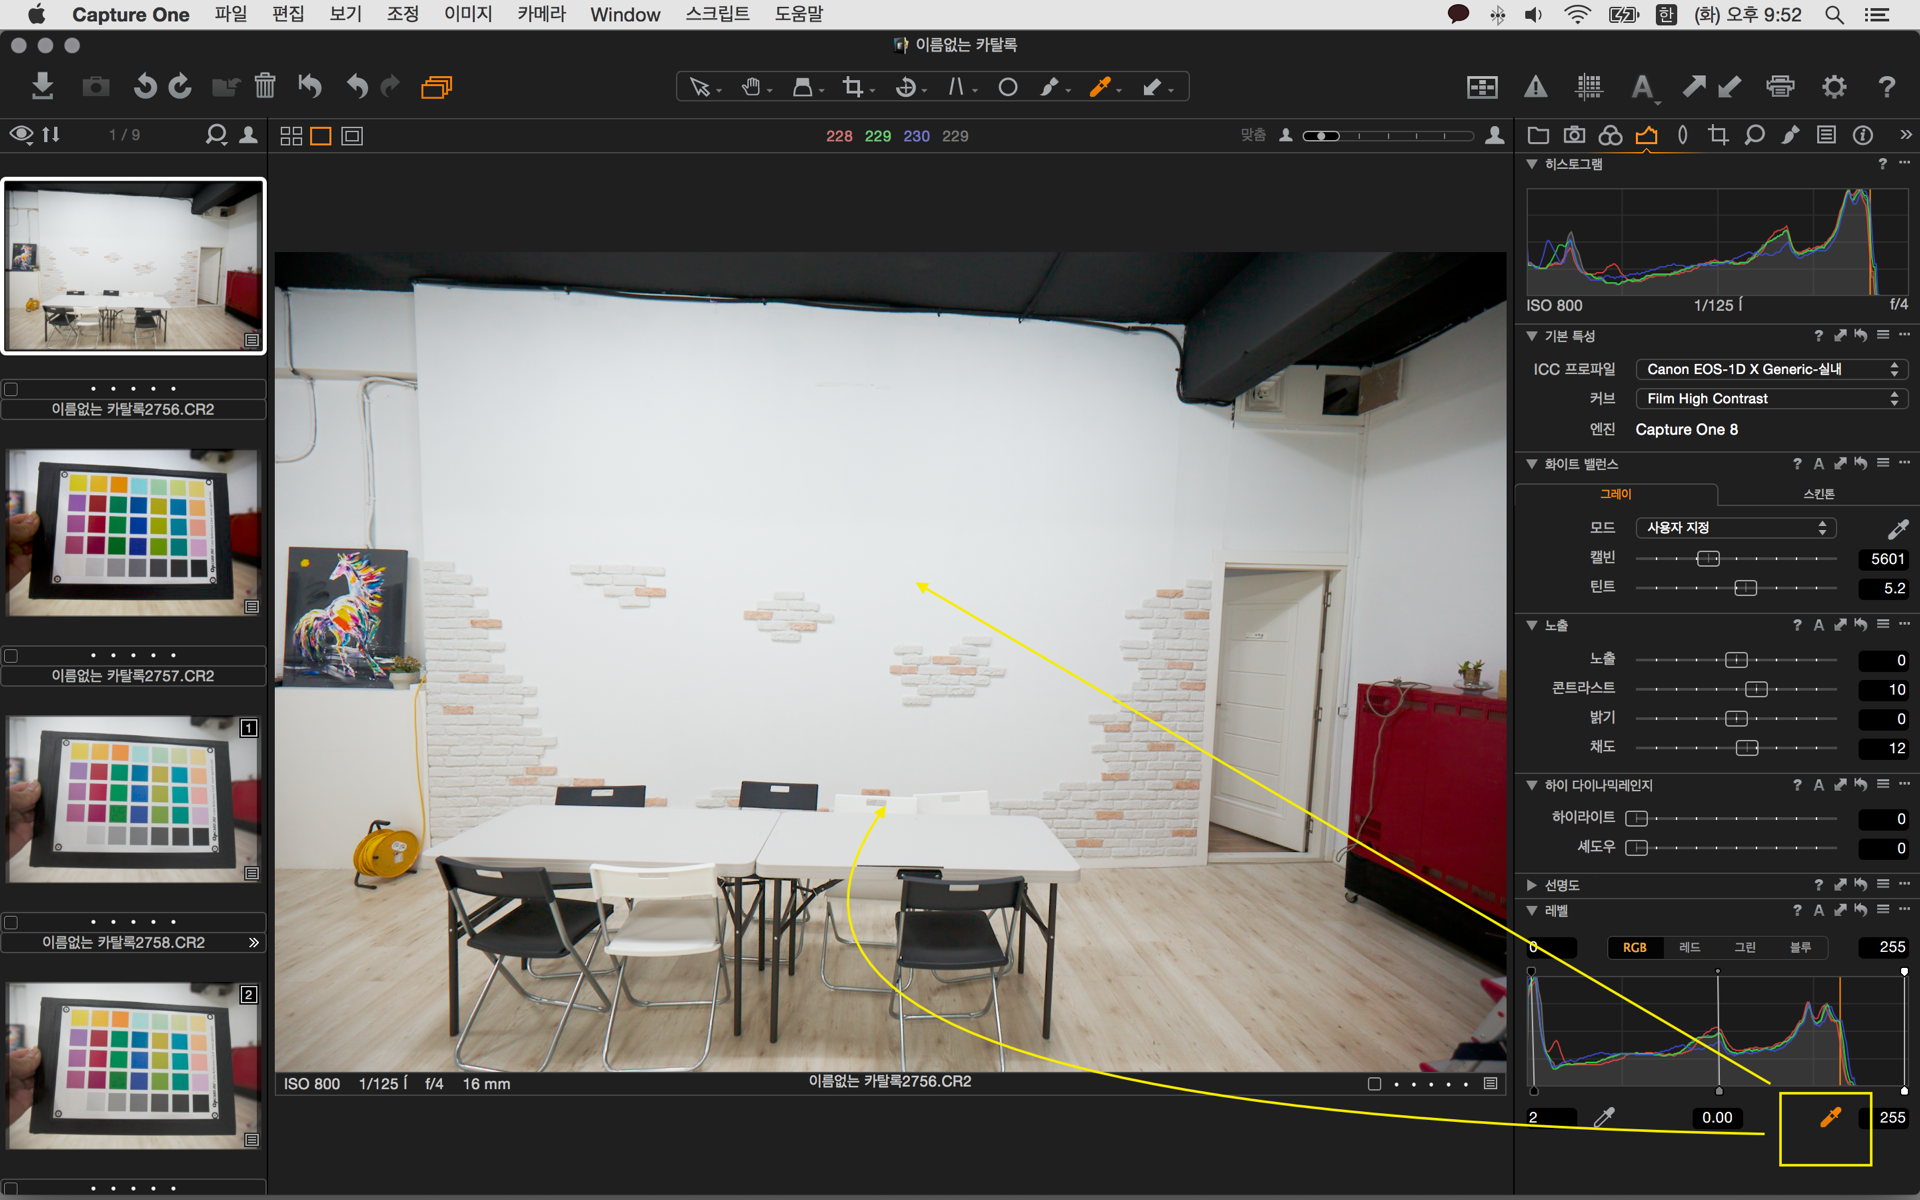Select the hand pan tool
The width and height of the screenshot is (1920, 1200).
click(751, 87)
